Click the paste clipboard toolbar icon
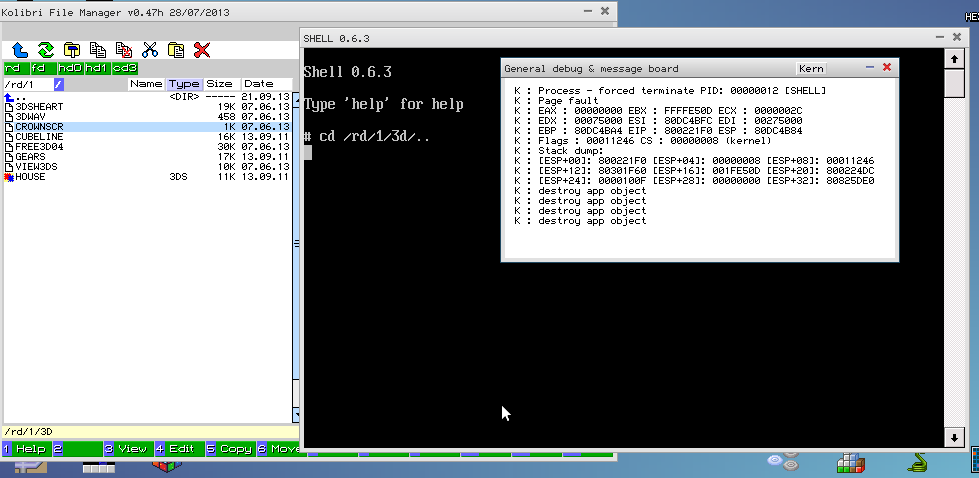This screenshot has height=478, width=979. coord(176,49)
